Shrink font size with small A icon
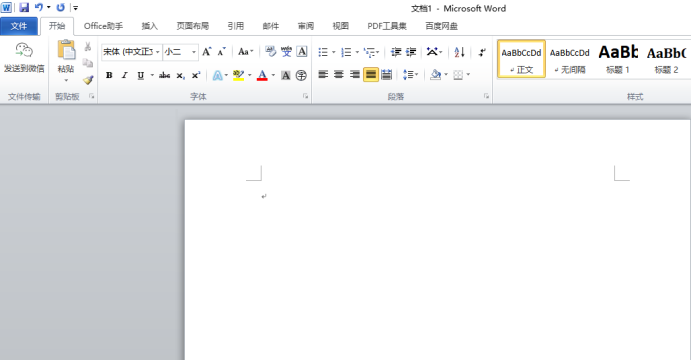692x360 pixels. tap(222, 52)
